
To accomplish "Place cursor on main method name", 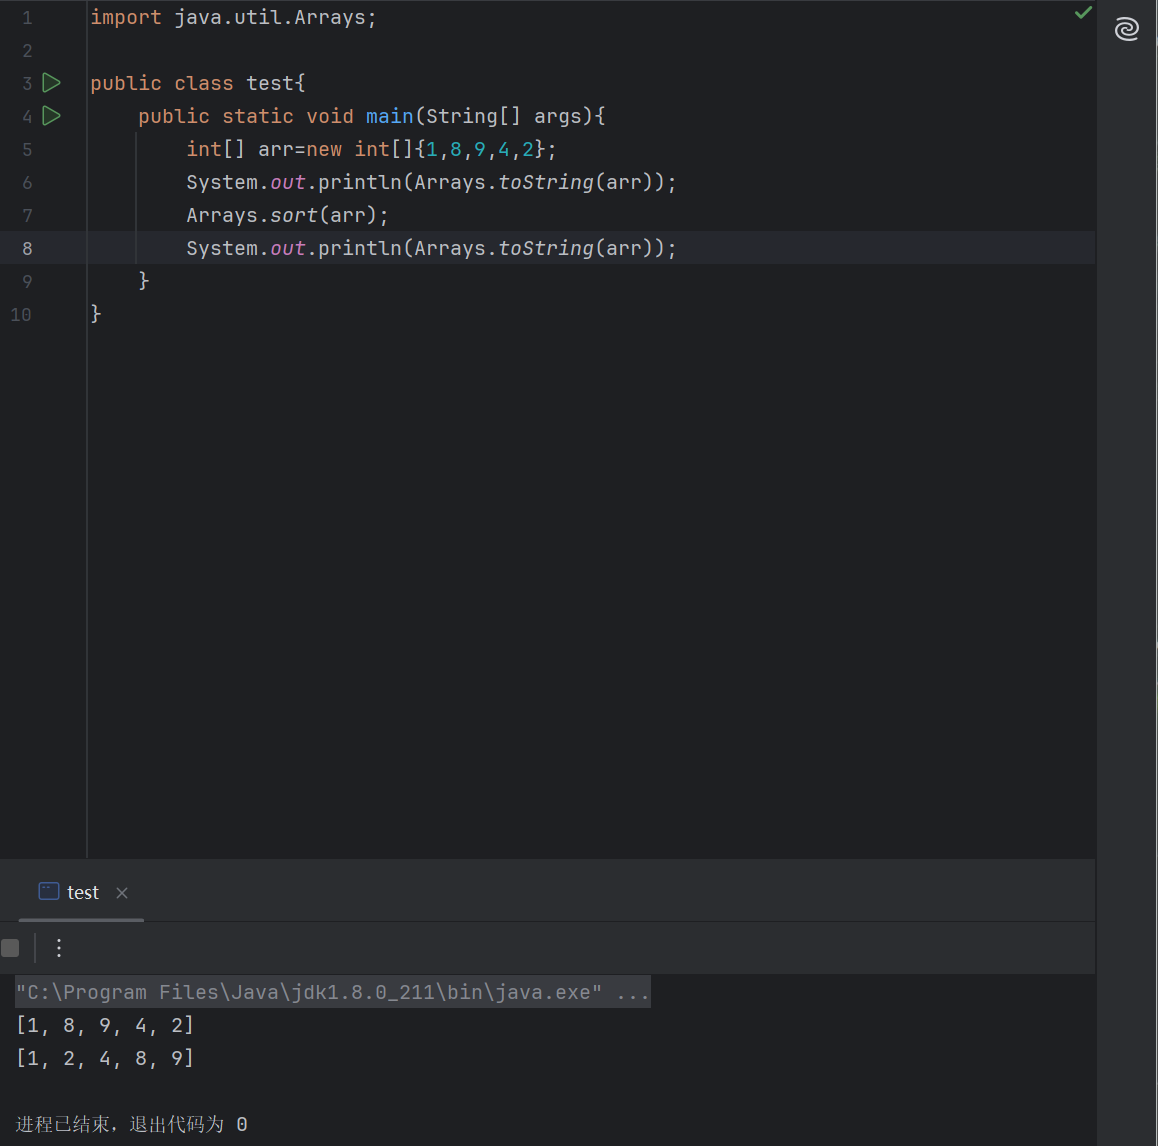I will coord(389,116).
